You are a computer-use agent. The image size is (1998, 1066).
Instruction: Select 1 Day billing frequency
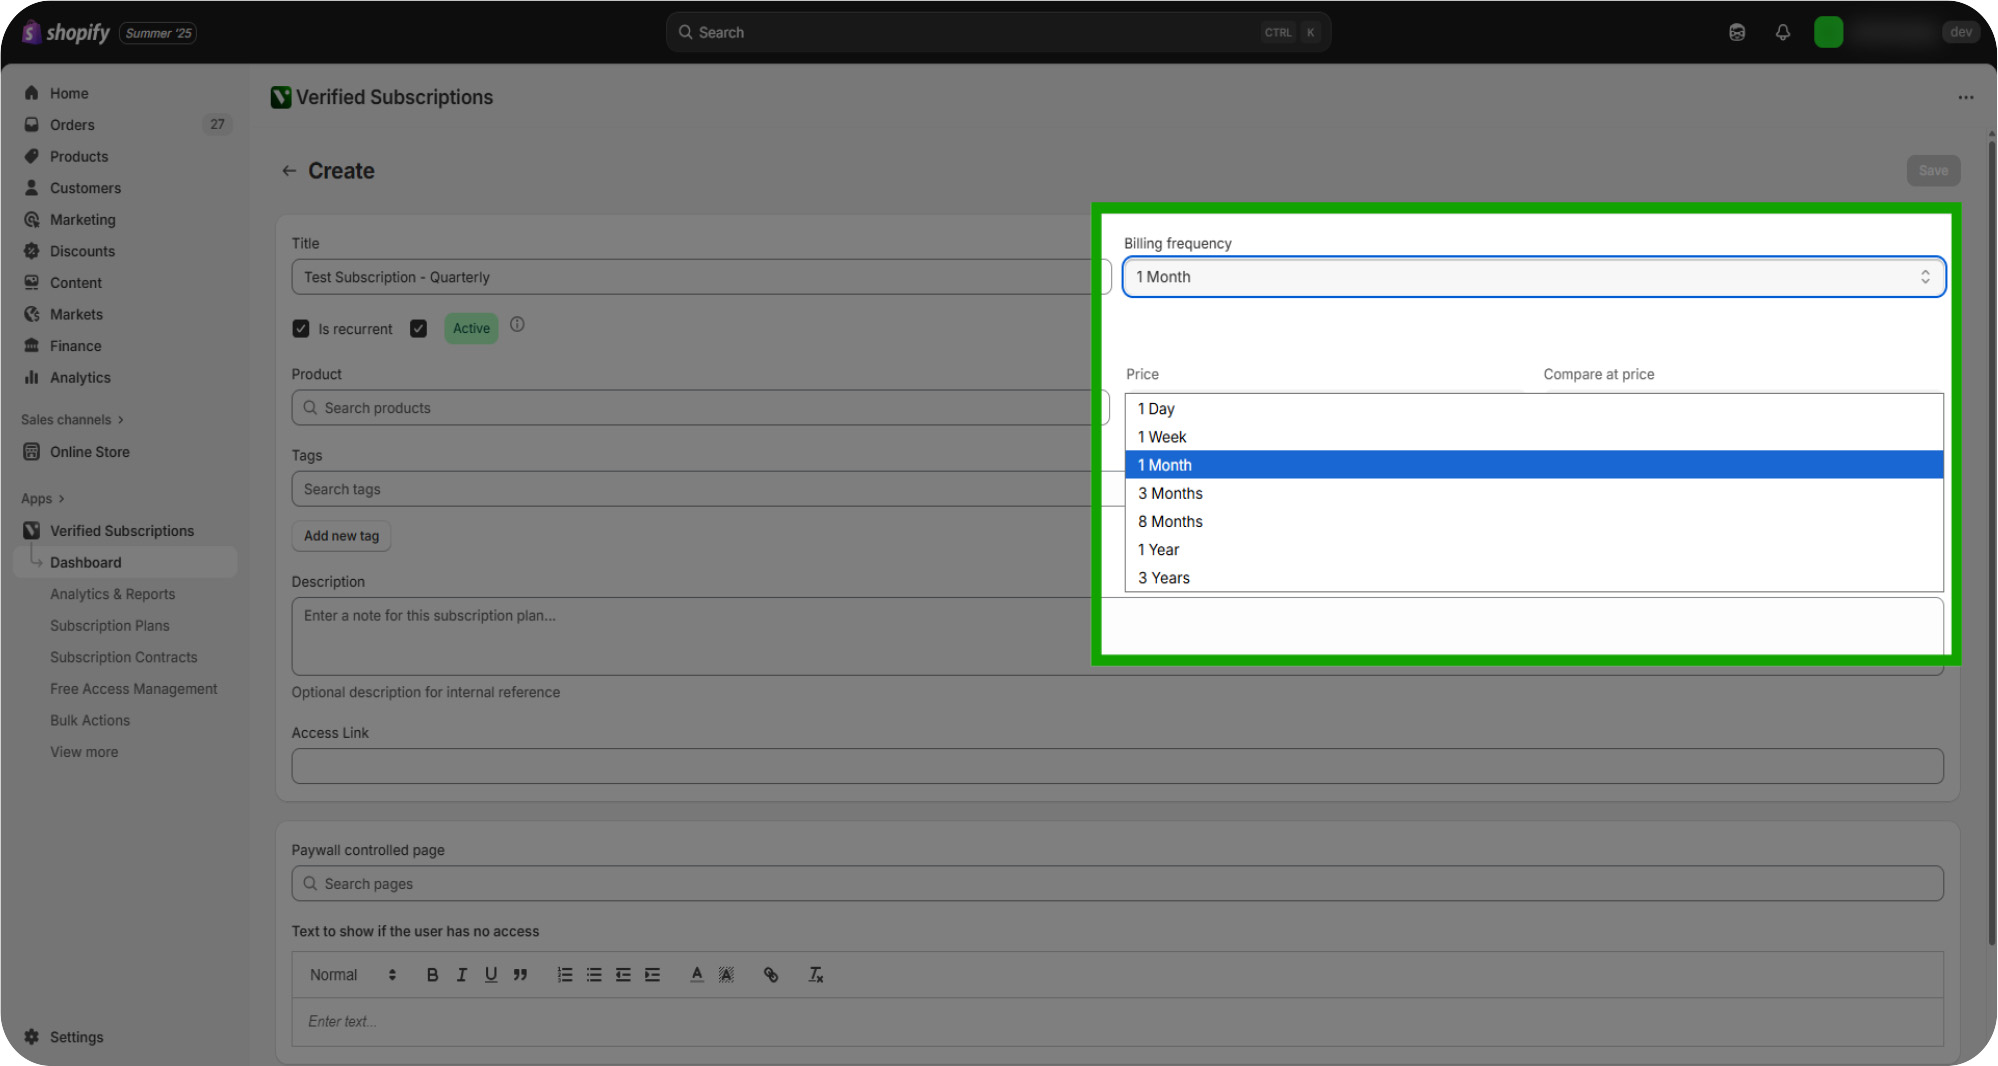(1534, 409)
